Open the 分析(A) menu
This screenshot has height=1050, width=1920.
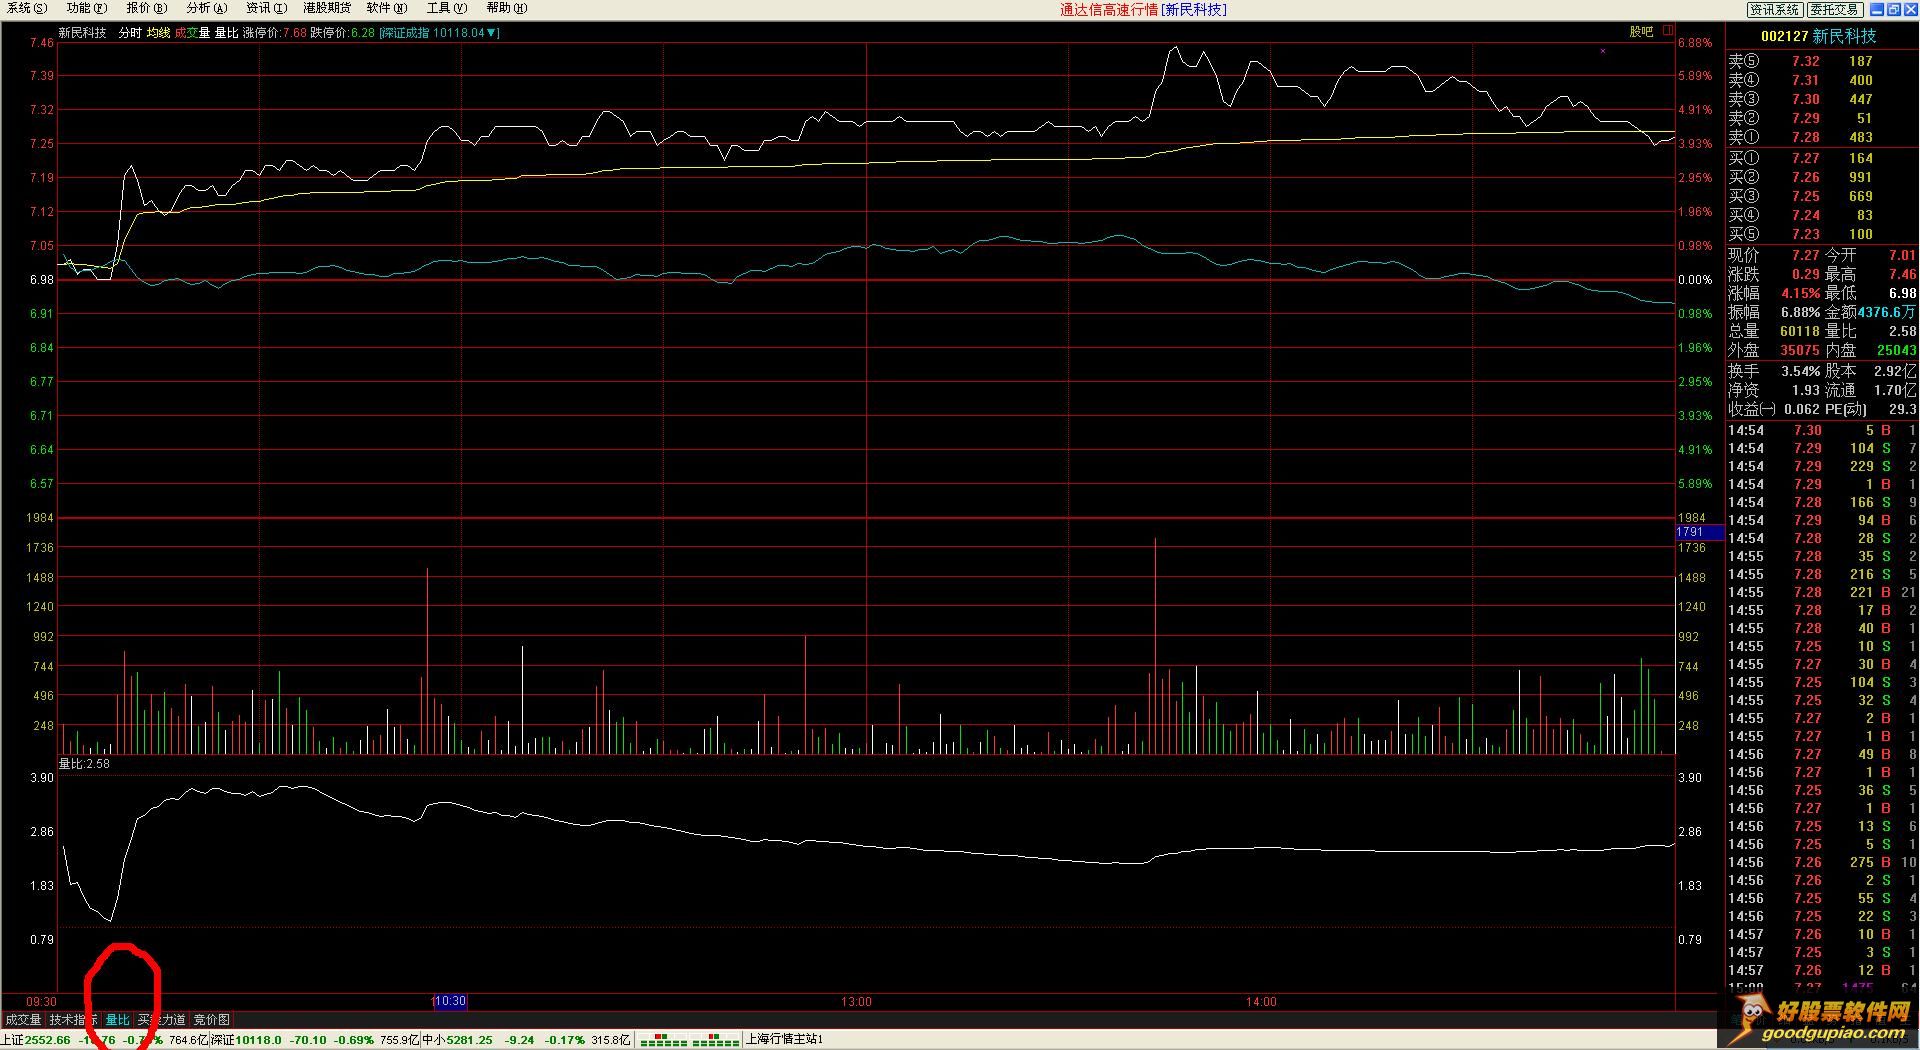(x=207, y=8)
